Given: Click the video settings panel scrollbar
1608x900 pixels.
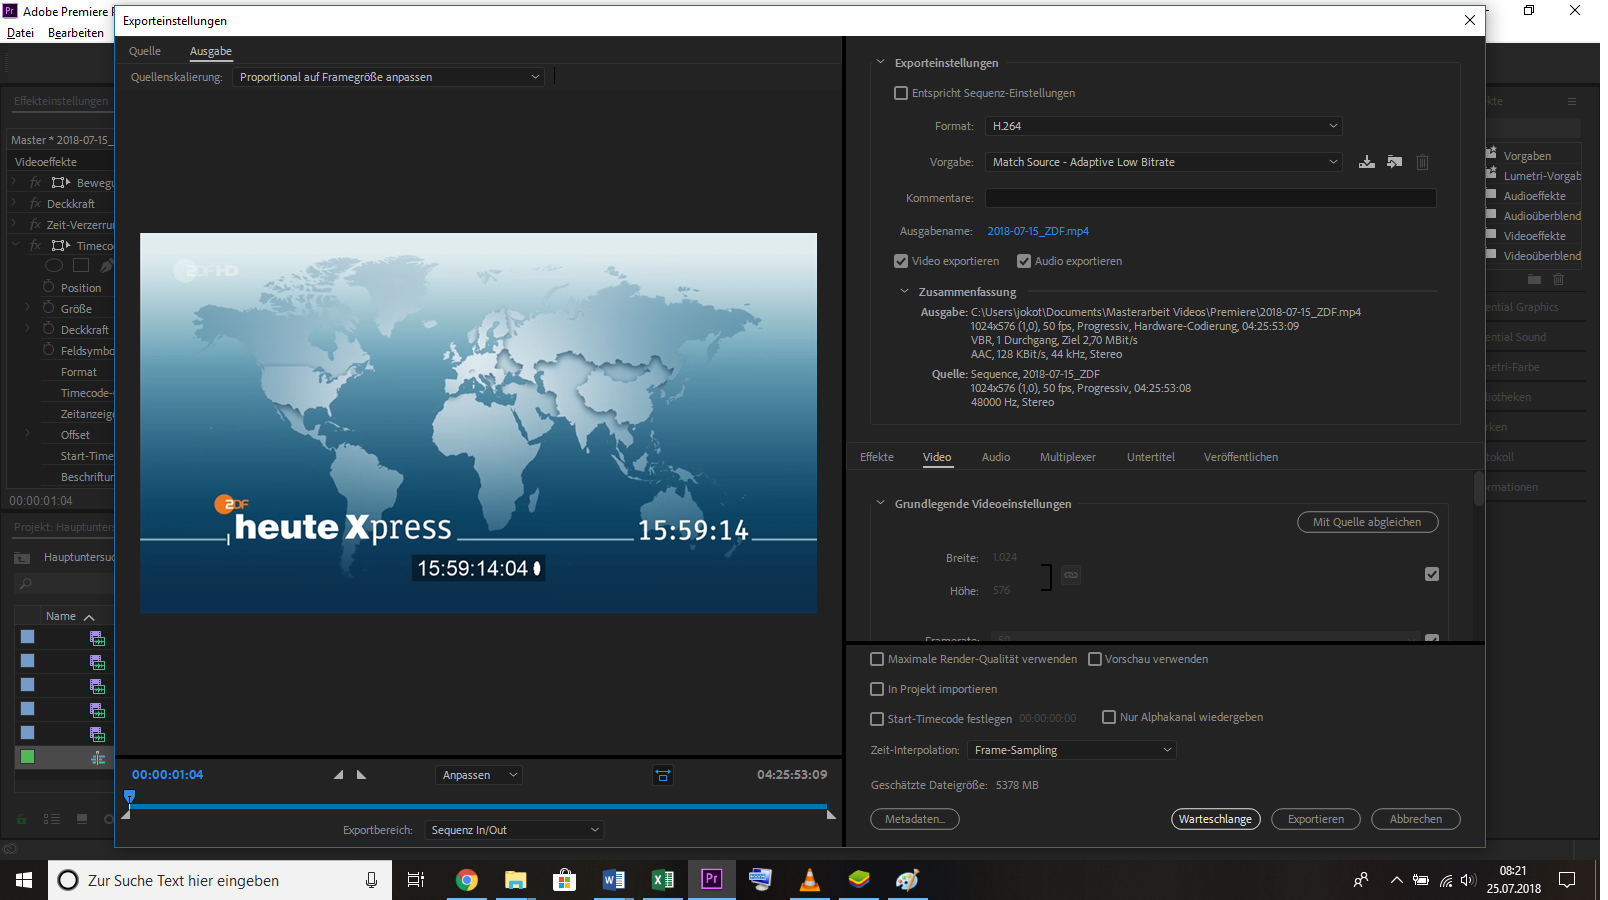Looking at the screenshot, I should pos(1479,489).
